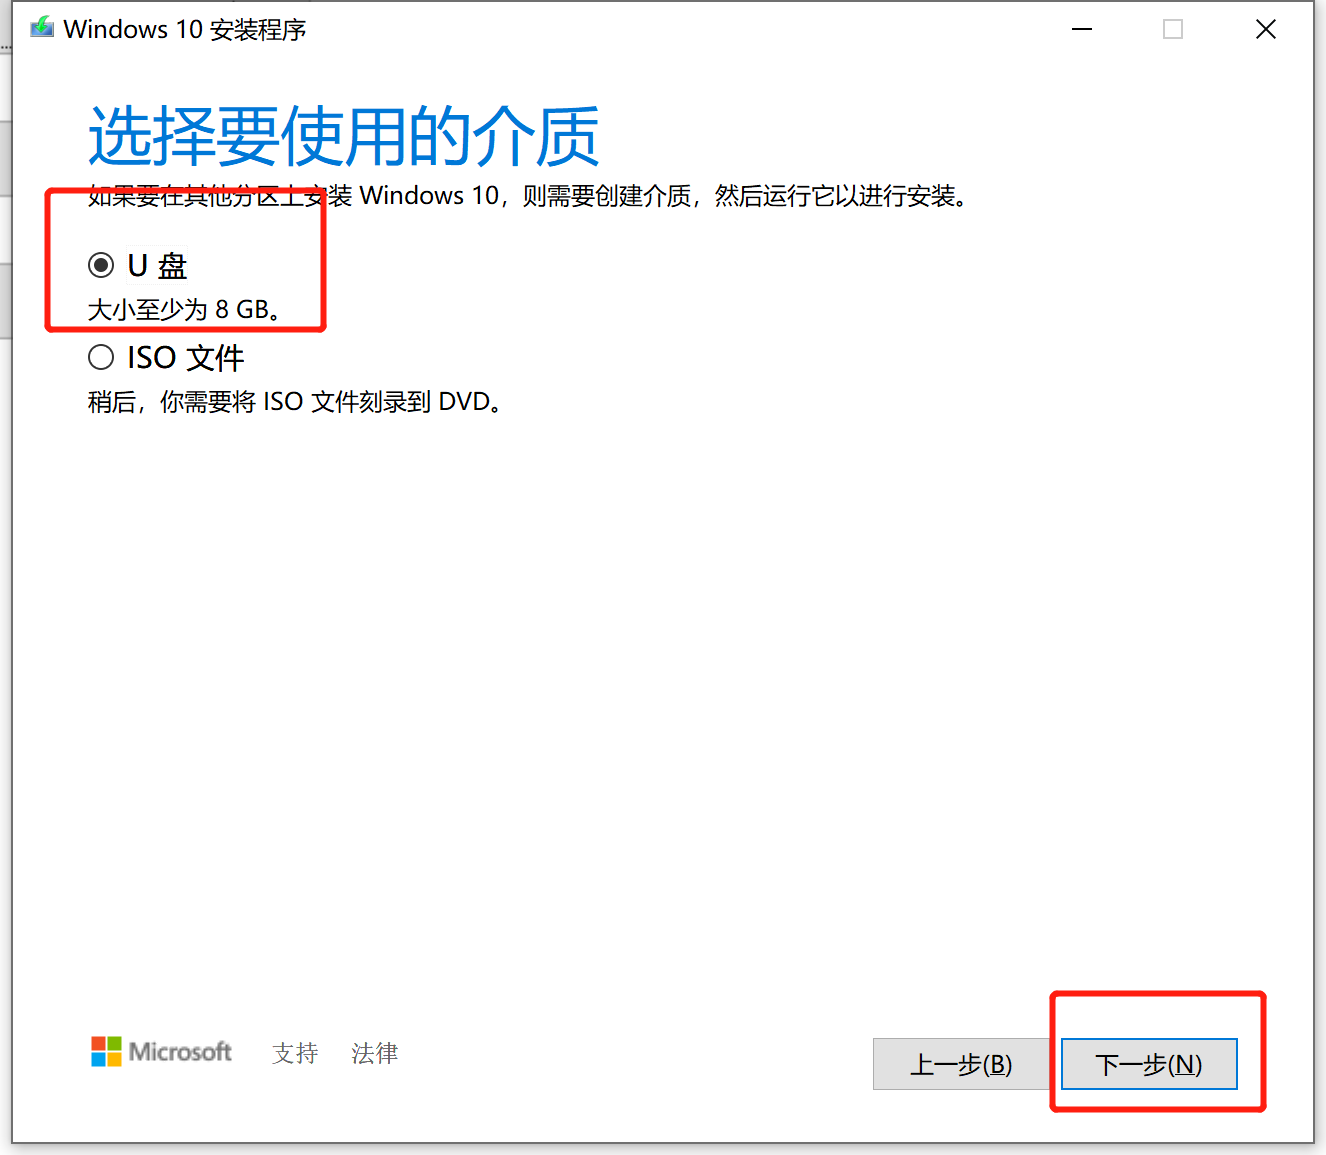Viewport: 1326px width, 1155px height.
Task: Click the Windows 10 setup icon in title bar
Action: (42, 28)
